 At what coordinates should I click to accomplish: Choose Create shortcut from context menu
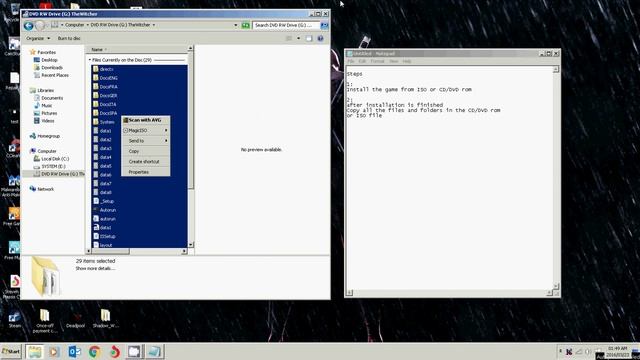(x=146, y=162)
